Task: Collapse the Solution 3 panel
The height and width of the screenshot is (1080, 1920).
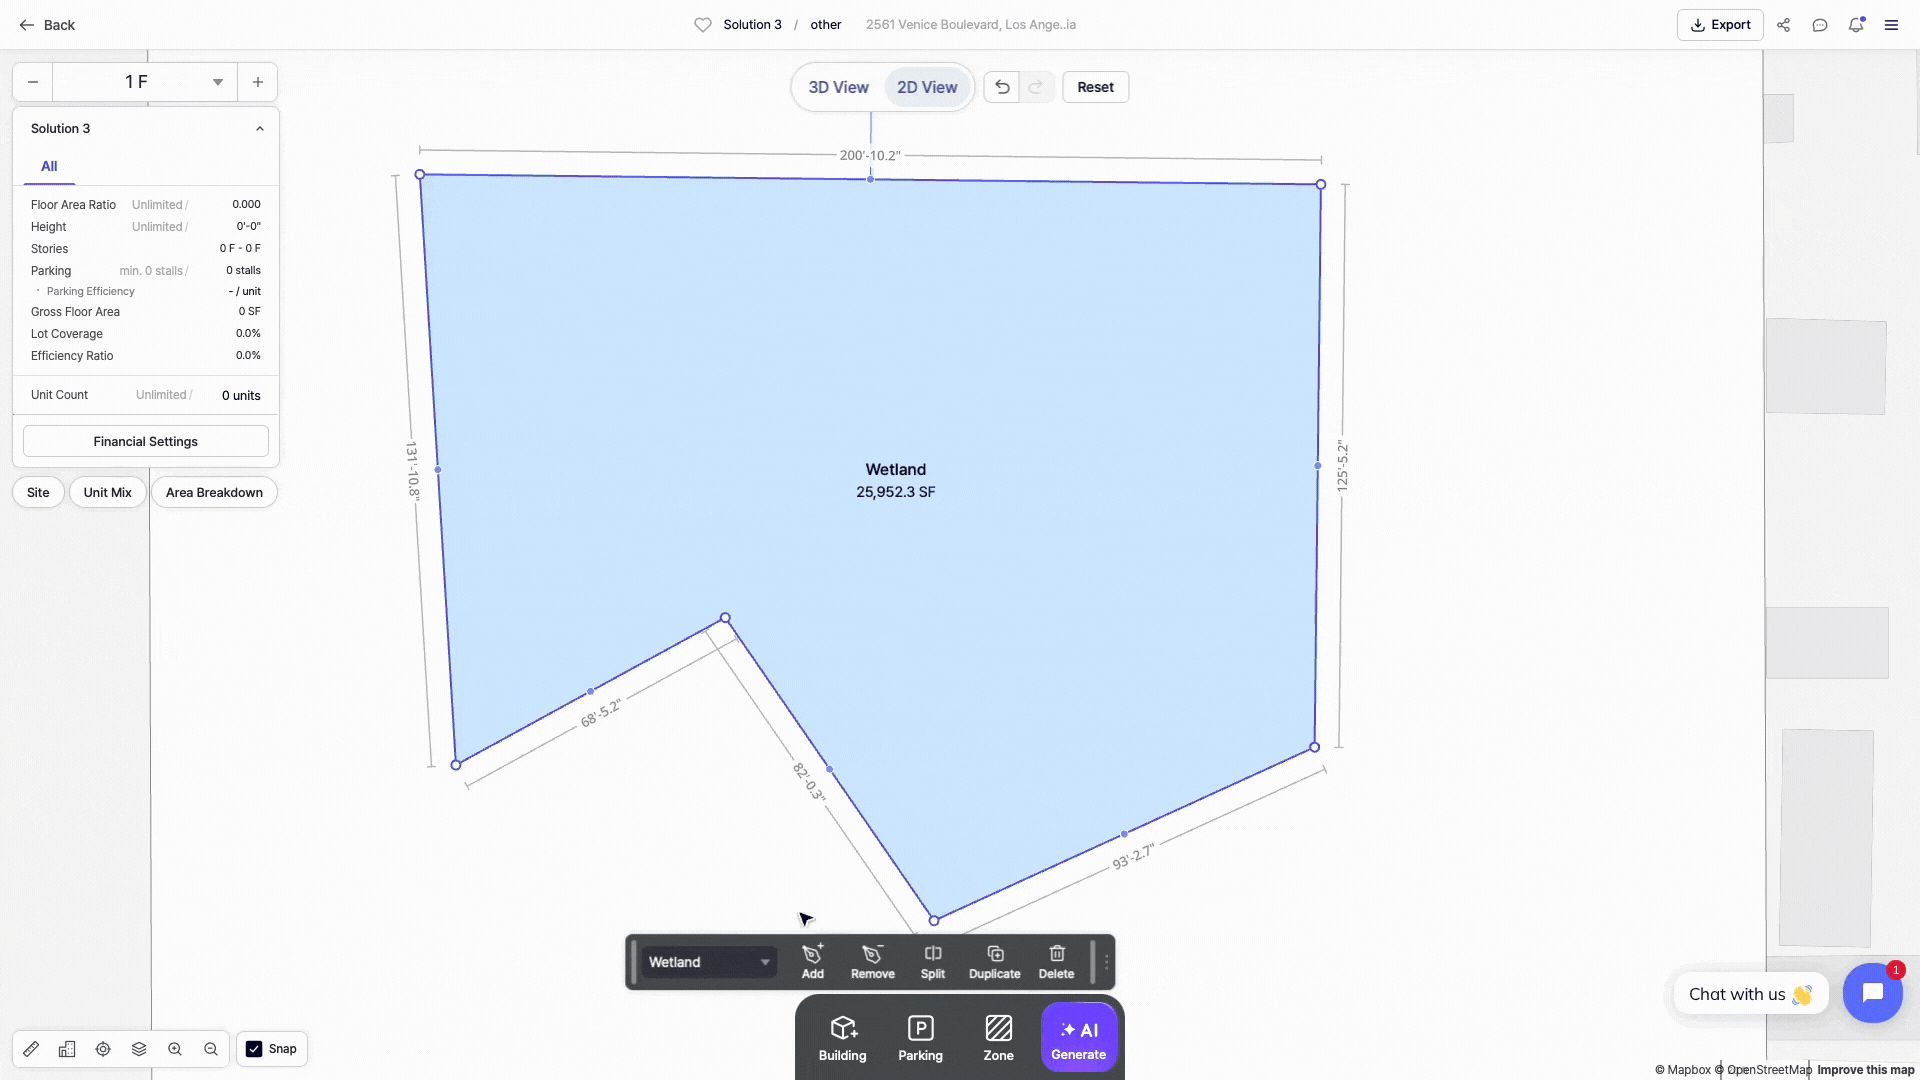Action: point(260,129)
